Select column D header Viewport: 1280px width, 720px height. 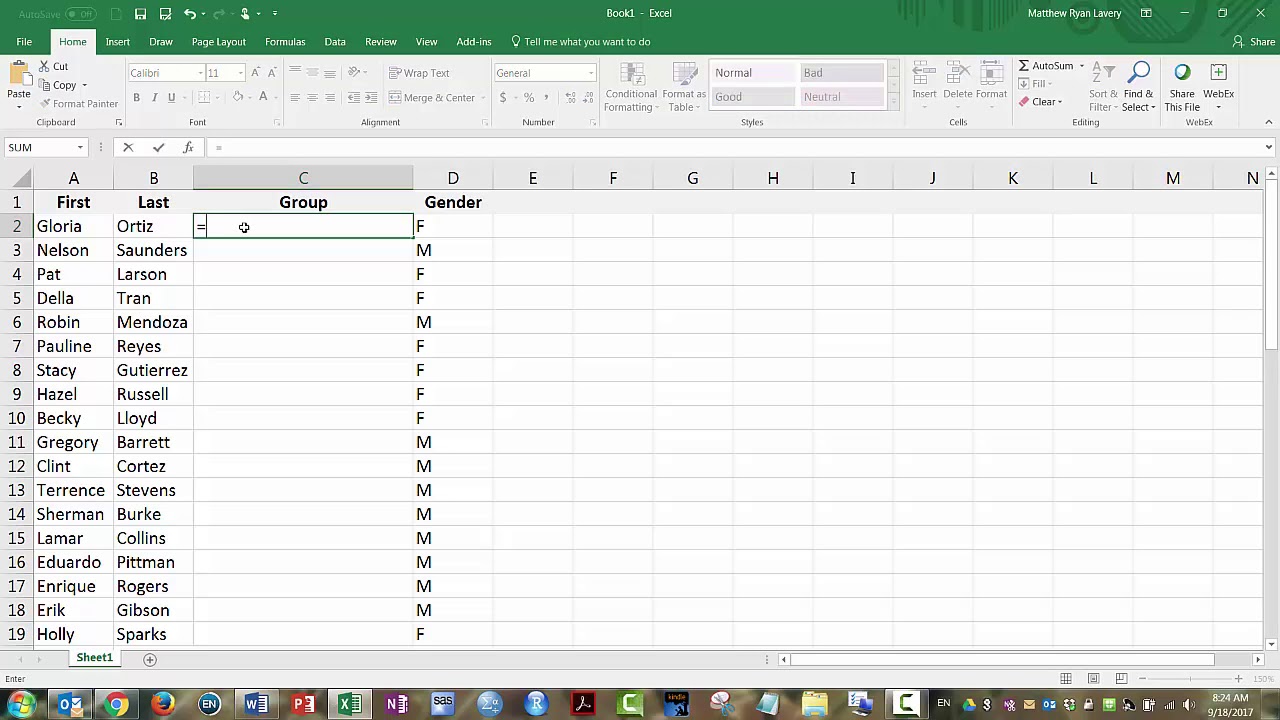coord(453,178)
